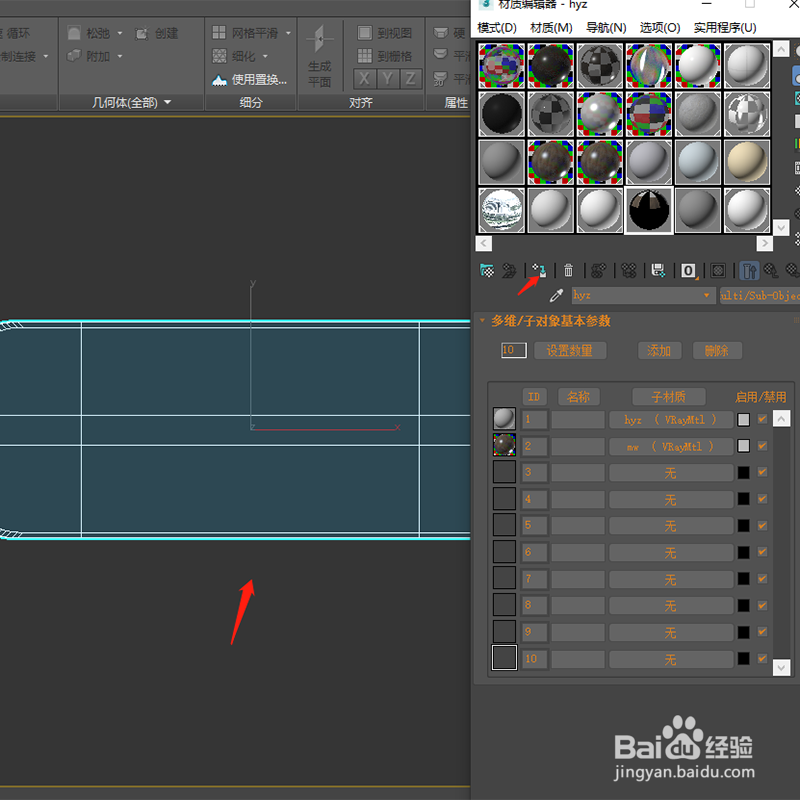
Task: Open the 实用程序(U) menu
Action: coord(725,28)
